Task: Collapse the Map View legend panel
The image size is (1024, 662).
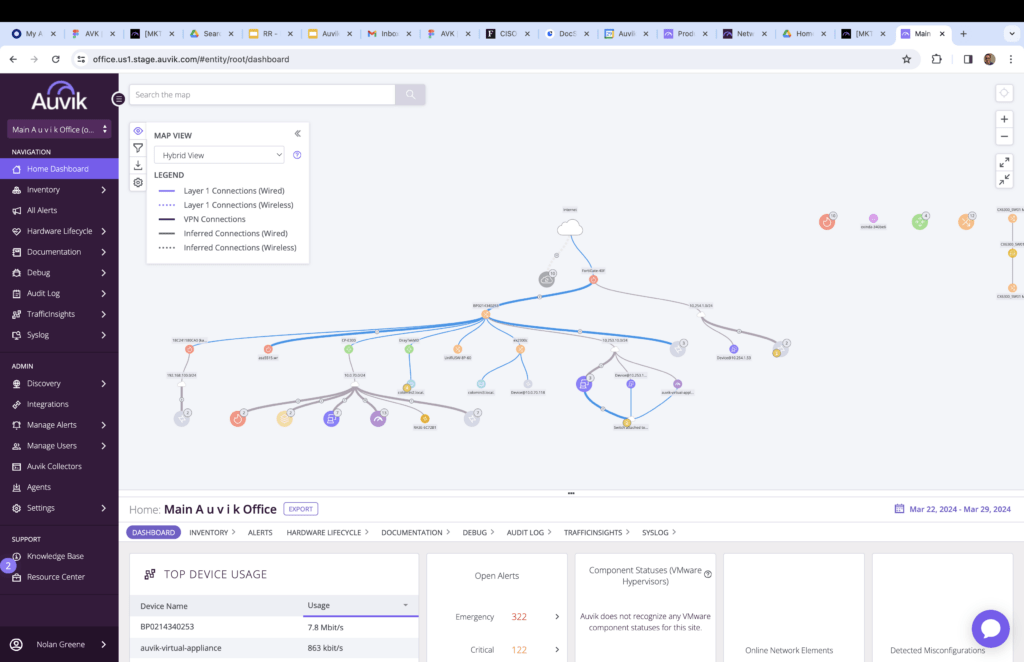Action: 297,134
